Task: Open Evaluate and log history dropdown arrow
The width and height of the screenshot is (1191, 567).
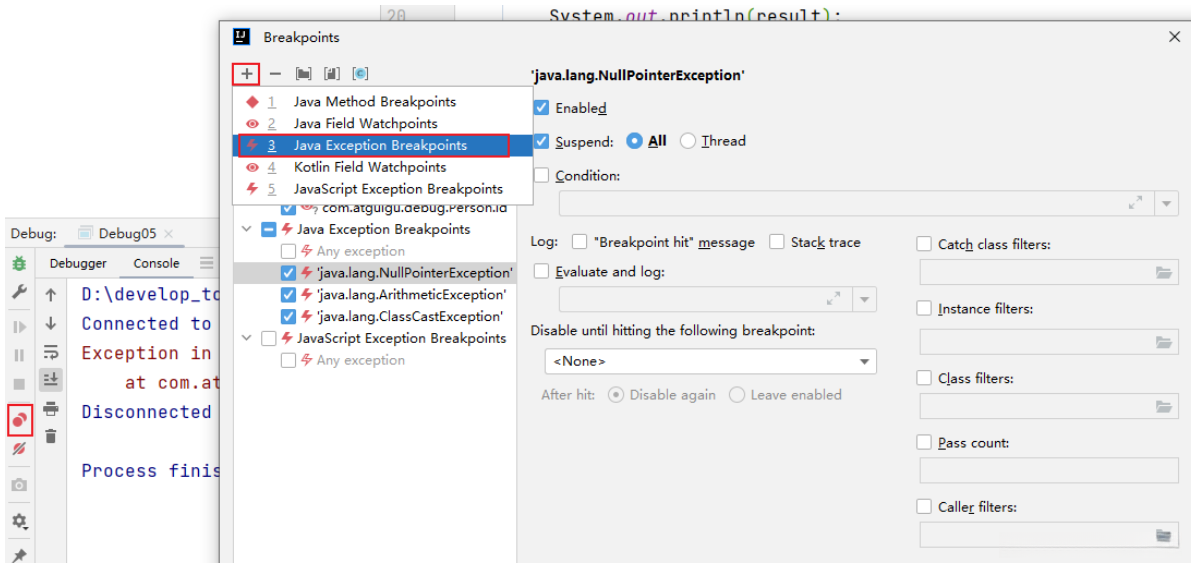Action: pyautogui.click(x=864, y=299)
